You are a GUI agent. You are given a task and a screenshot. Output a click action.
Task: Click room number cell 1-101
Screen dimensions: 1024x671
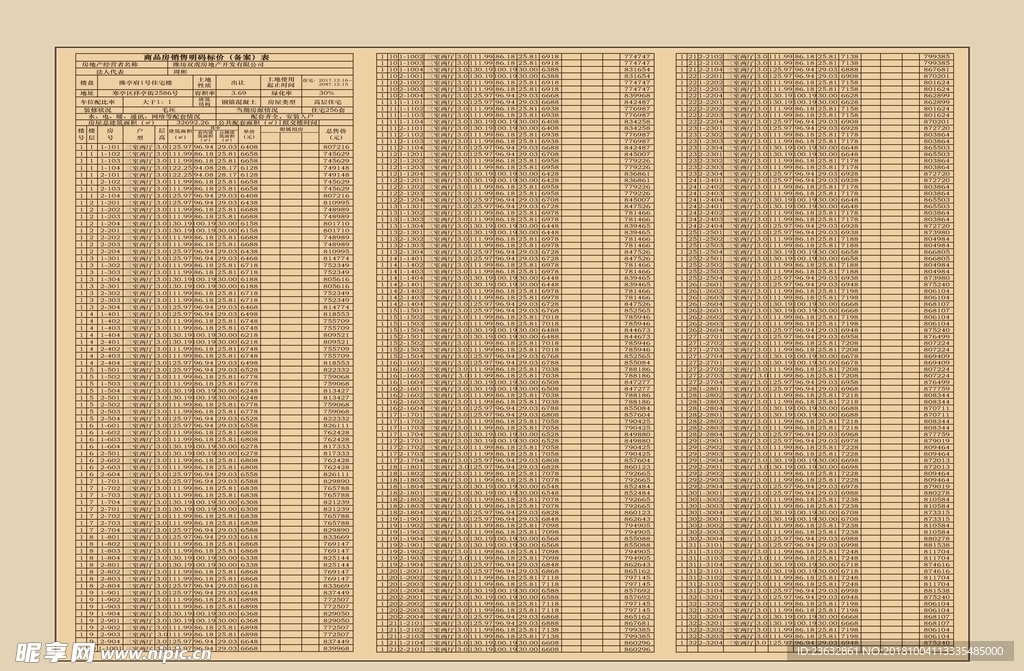coord(111,147)
